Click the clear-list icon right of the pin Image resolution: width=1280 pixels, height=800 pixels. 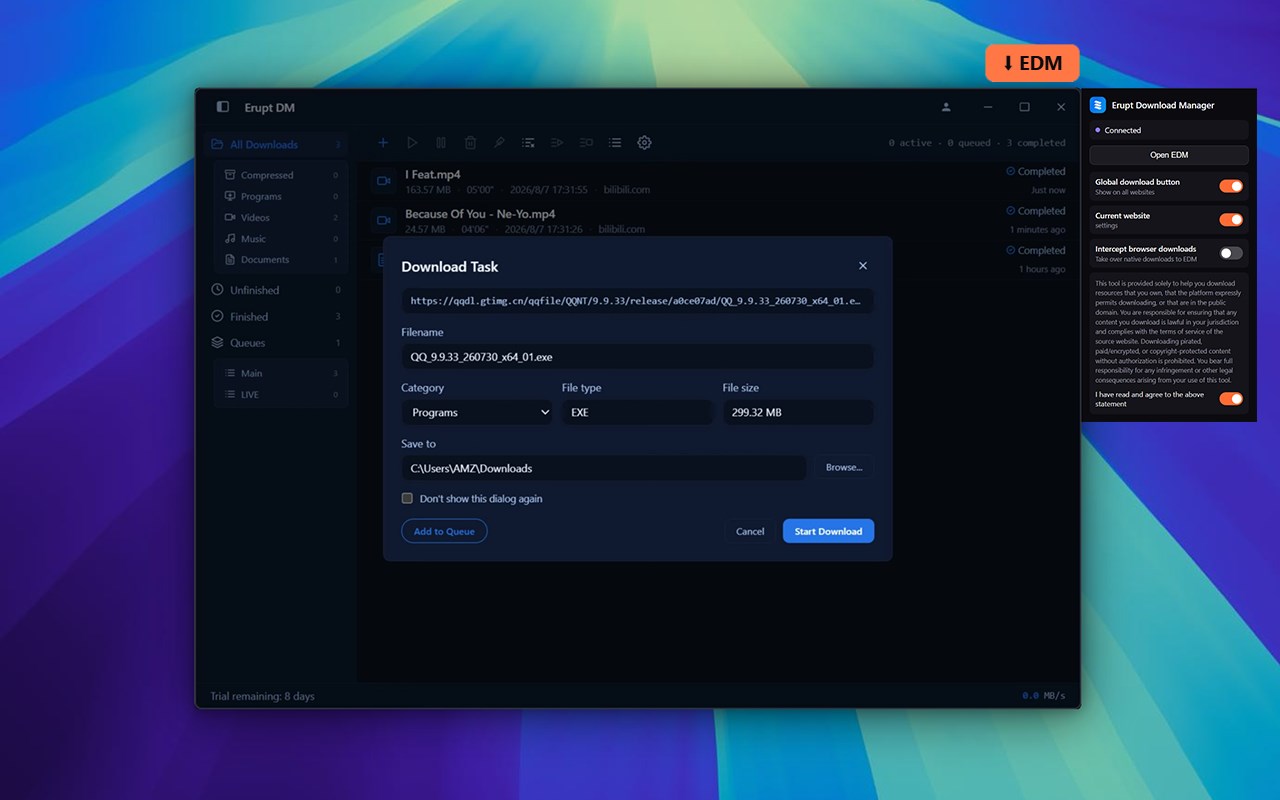click(528, 143)
